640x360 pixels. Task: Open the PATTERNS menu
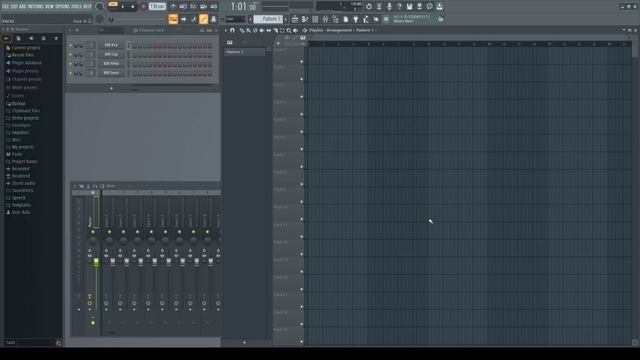[36, 7]
